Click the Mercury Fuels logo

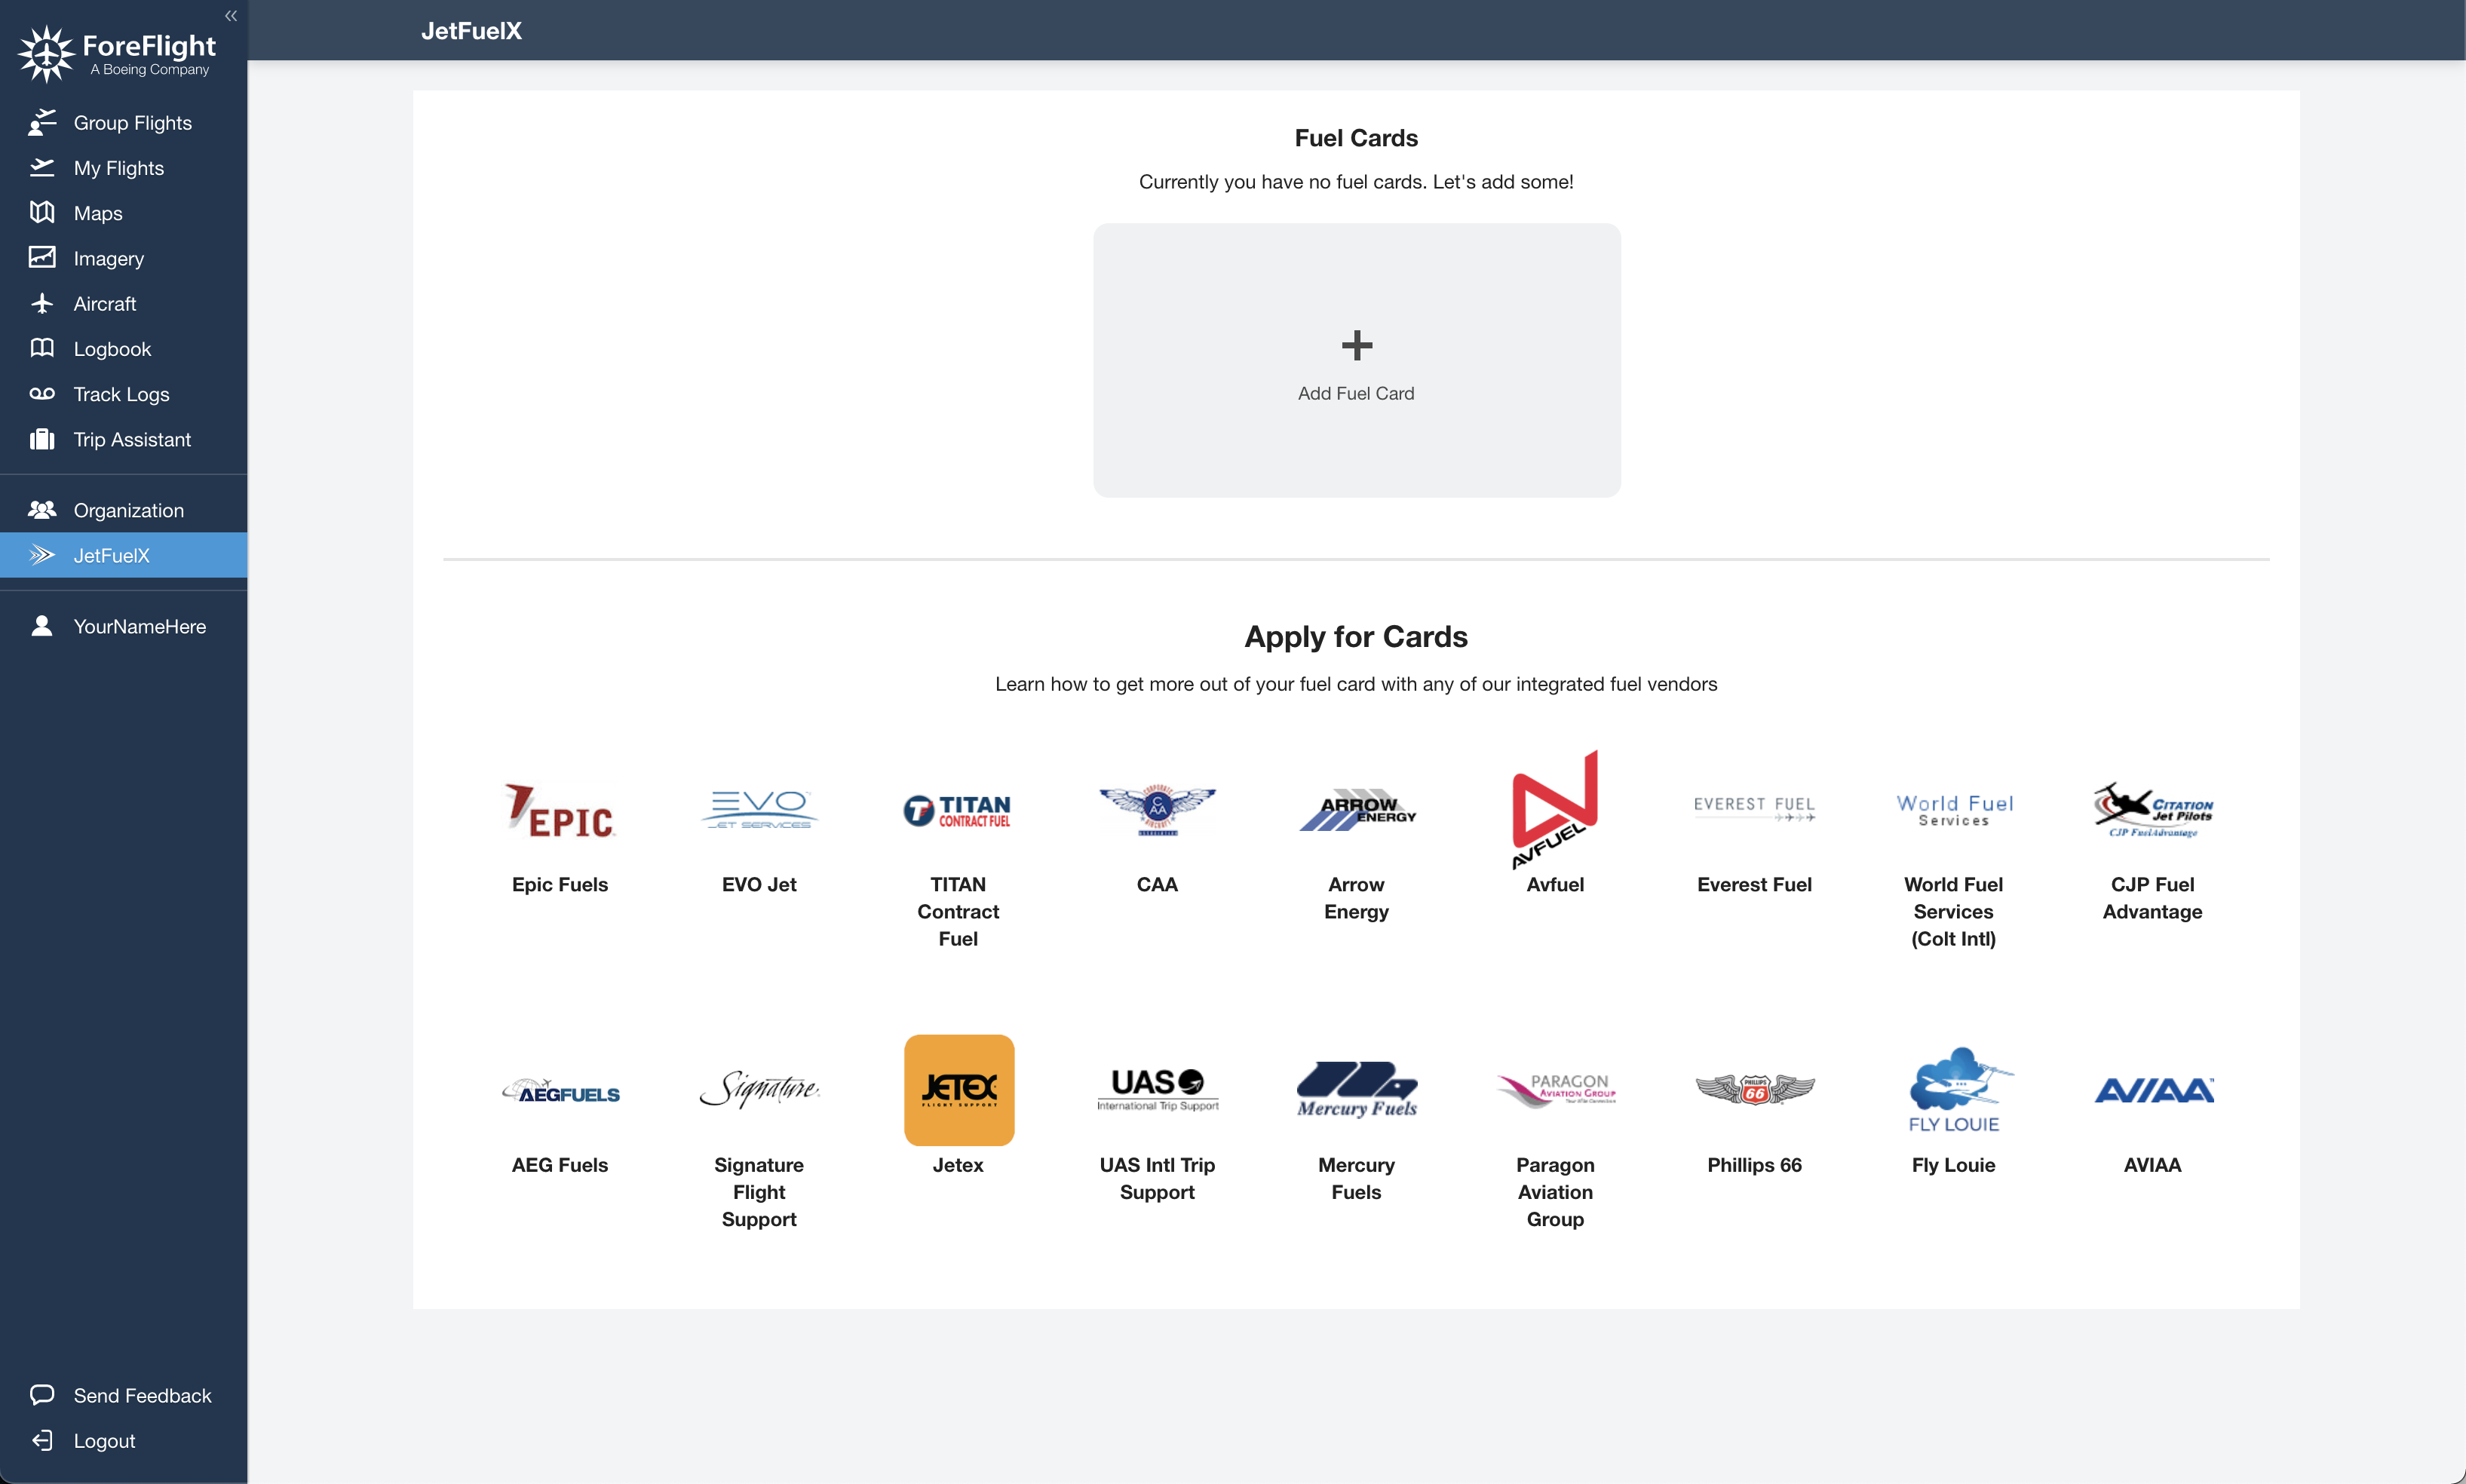click(x=1357, y=1090)
